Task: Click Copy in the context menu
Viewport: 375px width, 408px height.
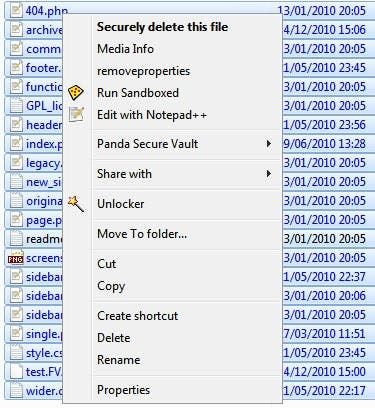Action: pos(111,286)
